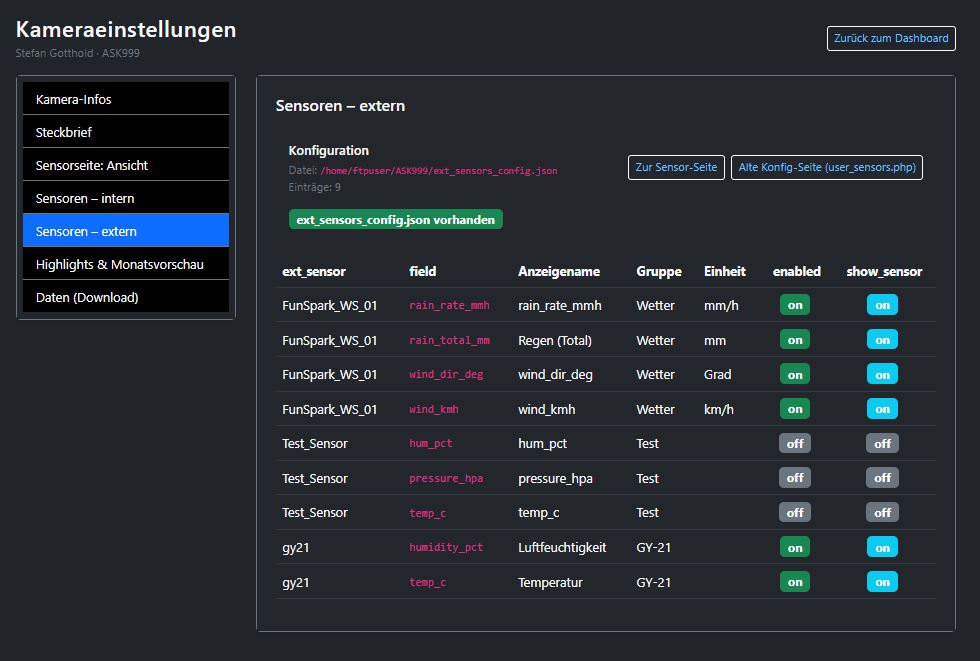Click Zurück zum Dashboard
The width and height of the screenshot is (980, 661).
click(x=890, y=38)
